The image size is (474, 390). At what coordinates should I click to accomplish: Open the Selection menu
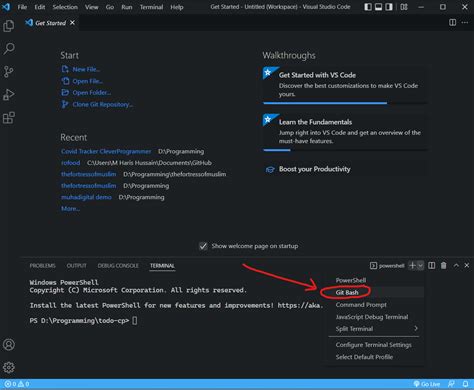[x=65, y=7]
